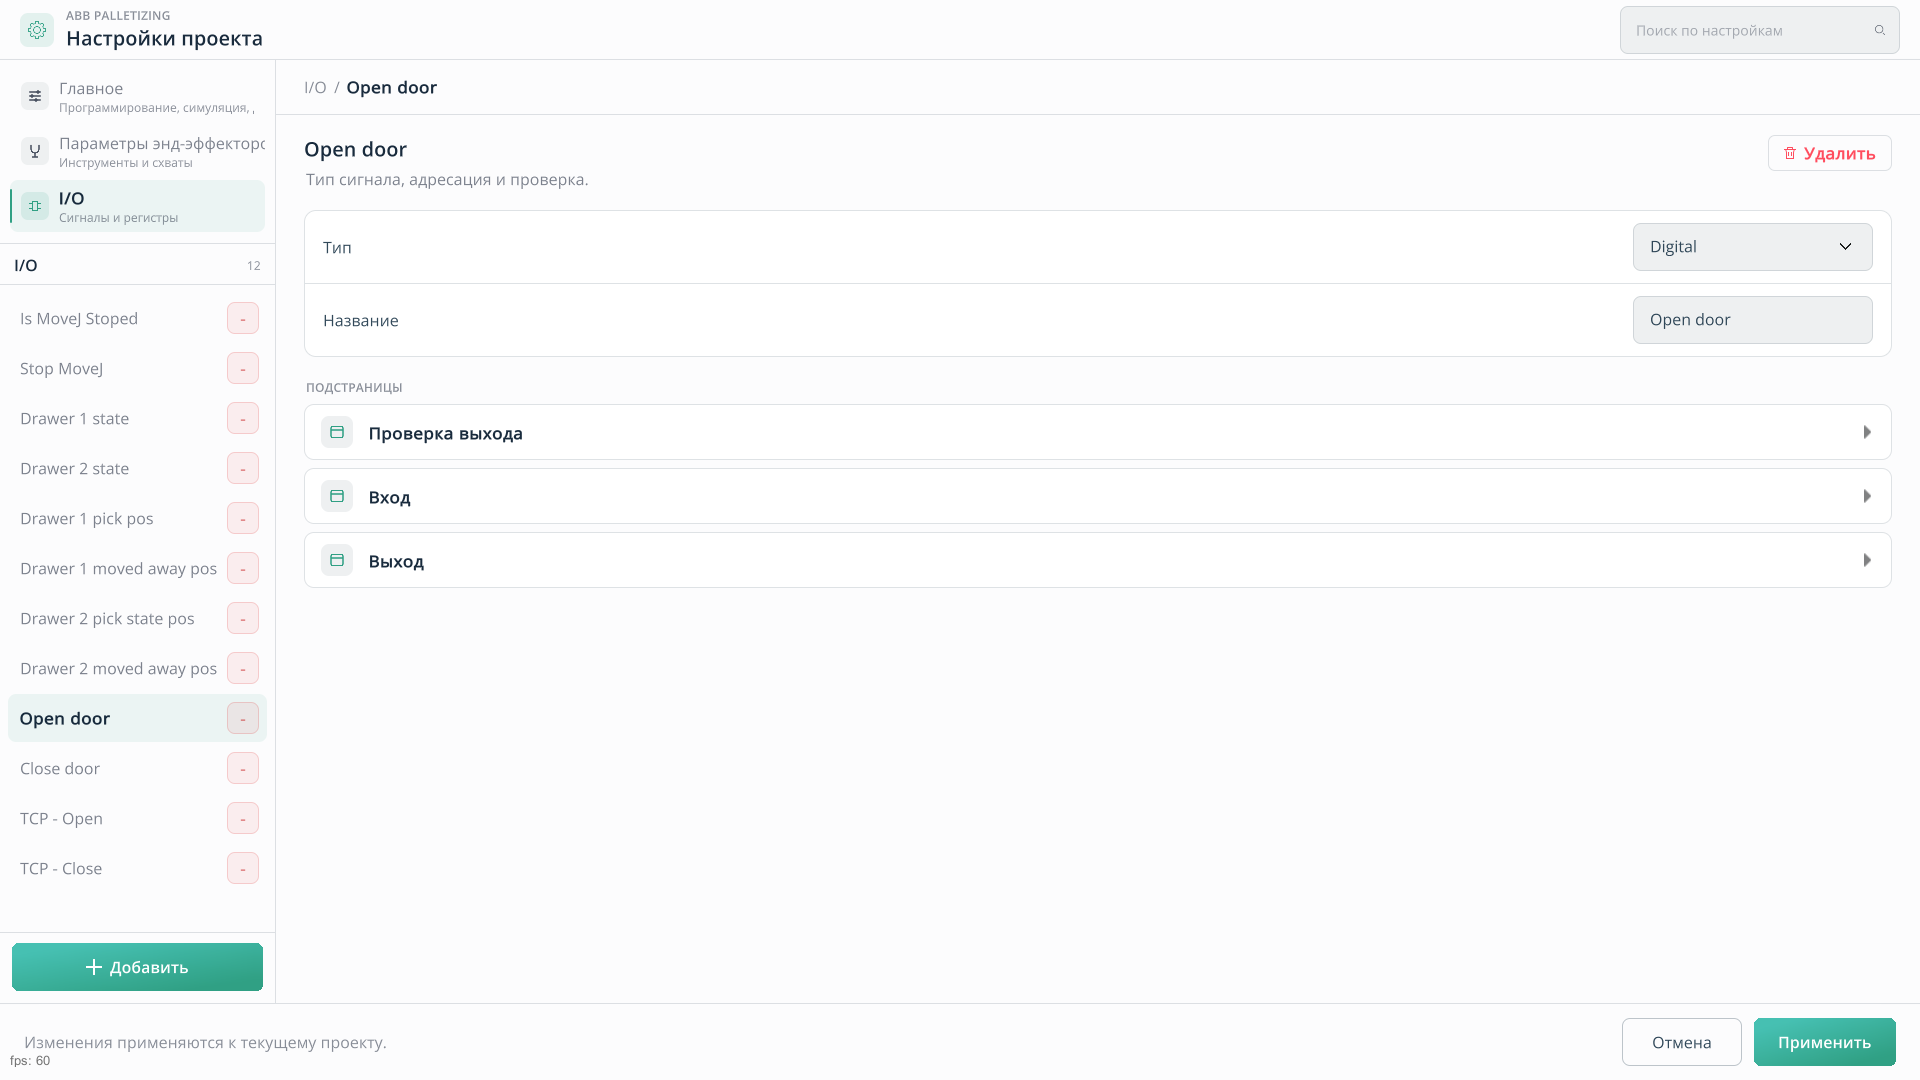Click the end-effector parameters gripper icon
The image size is (1920, 1080).
point(35,151)
